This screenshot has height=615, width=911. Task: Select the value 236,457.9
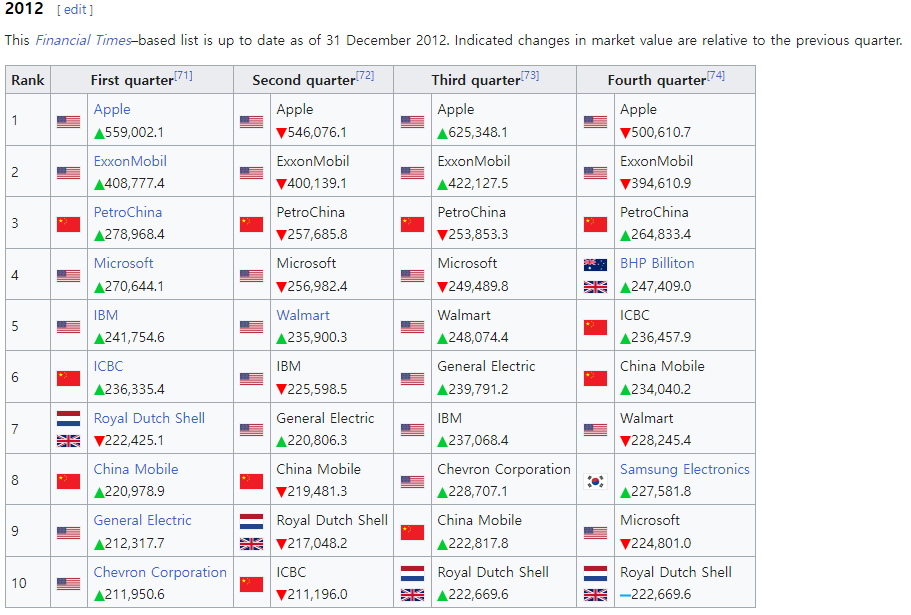pos(661,337)
